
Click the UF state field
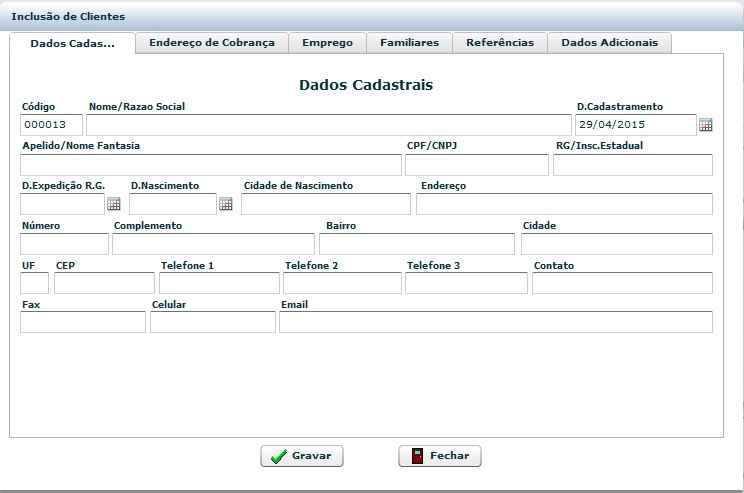click(x=34, y=283)
